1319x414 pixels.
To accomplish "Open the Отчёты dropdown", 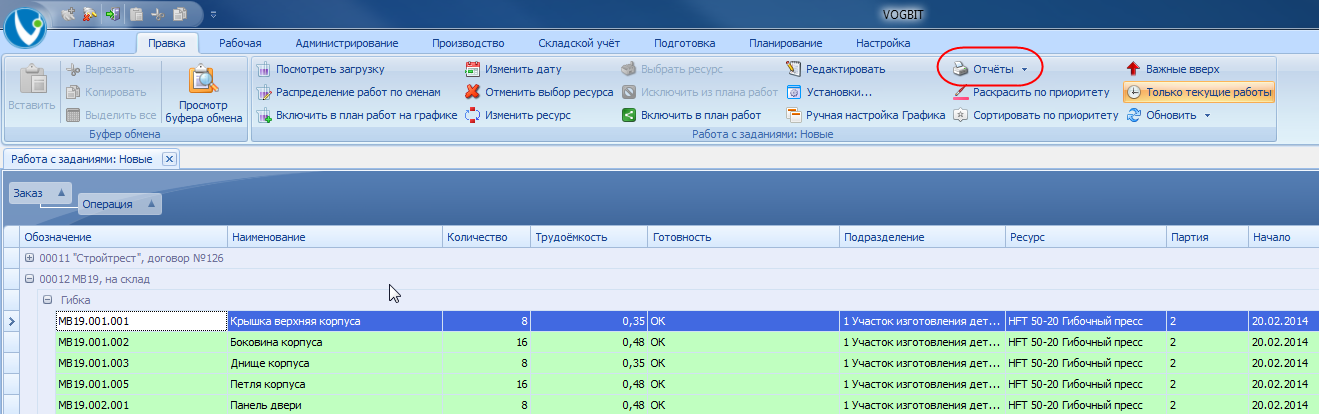I will 990,69.
